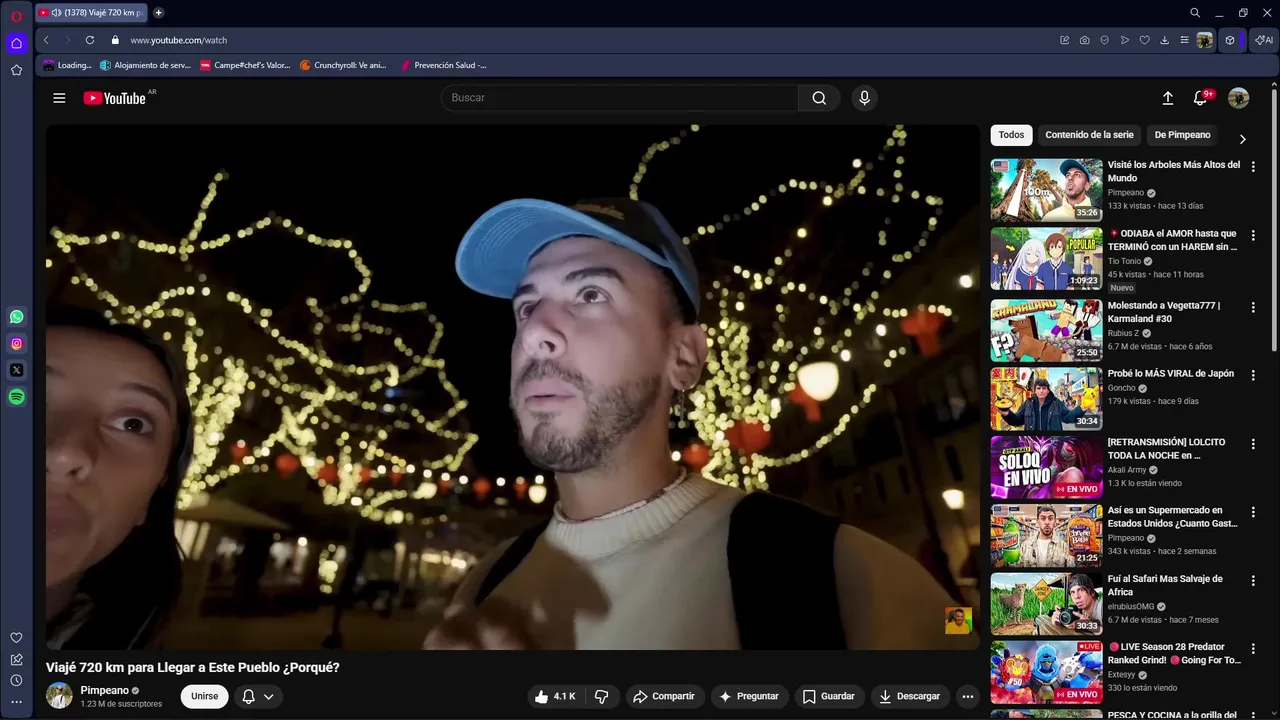Click the YouTube search magnifier button
The width and height of the screenshot is (1280, 720).
[x=819, y=98]
